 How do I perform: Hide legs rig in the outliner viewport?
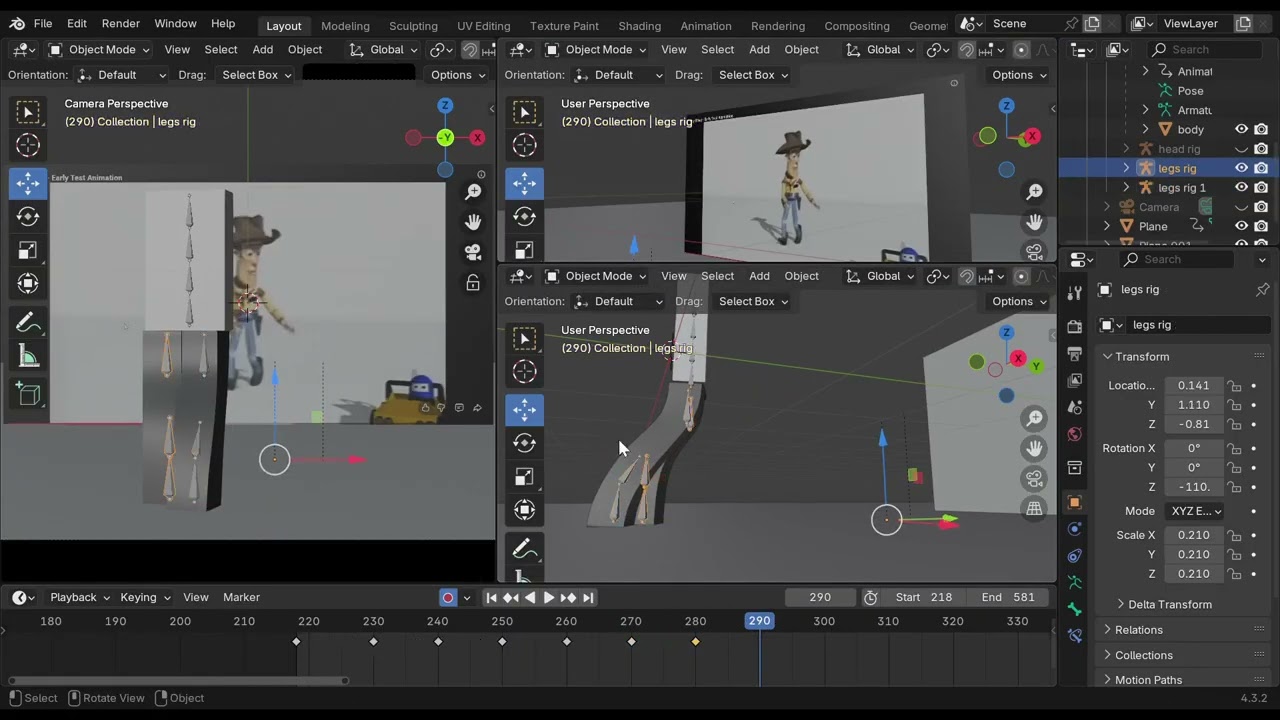pos(1241,168)
